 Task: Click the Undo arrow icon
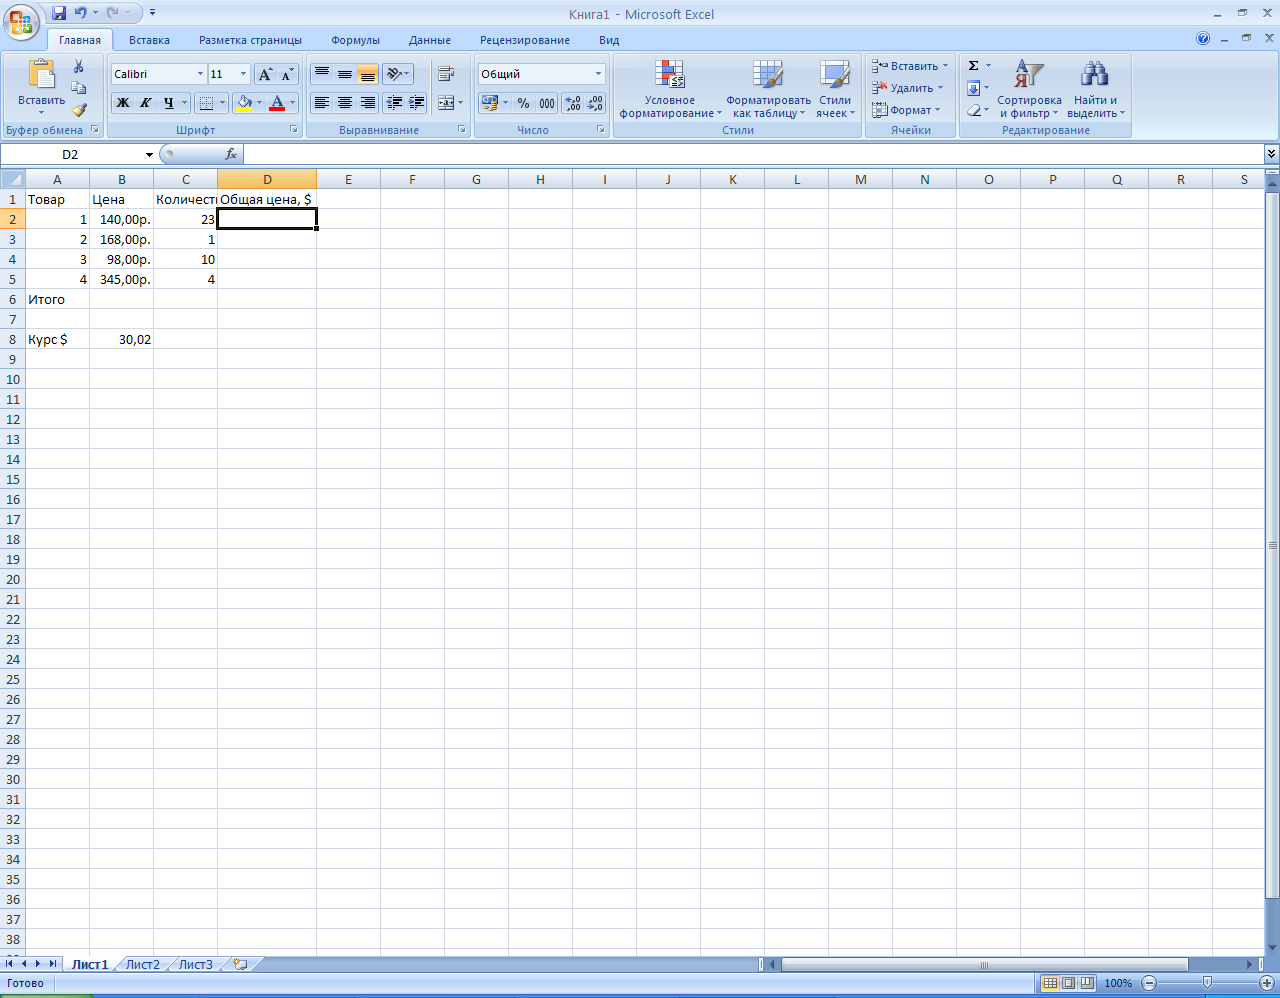pyautogui.click(x=80, y=13)
